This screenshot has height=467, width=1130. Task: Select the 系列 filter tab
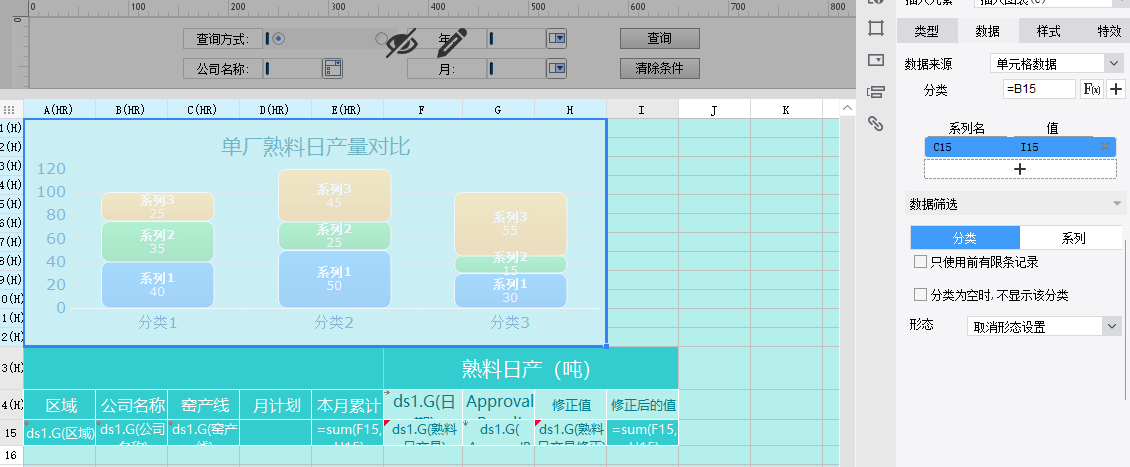(1073, 238)
